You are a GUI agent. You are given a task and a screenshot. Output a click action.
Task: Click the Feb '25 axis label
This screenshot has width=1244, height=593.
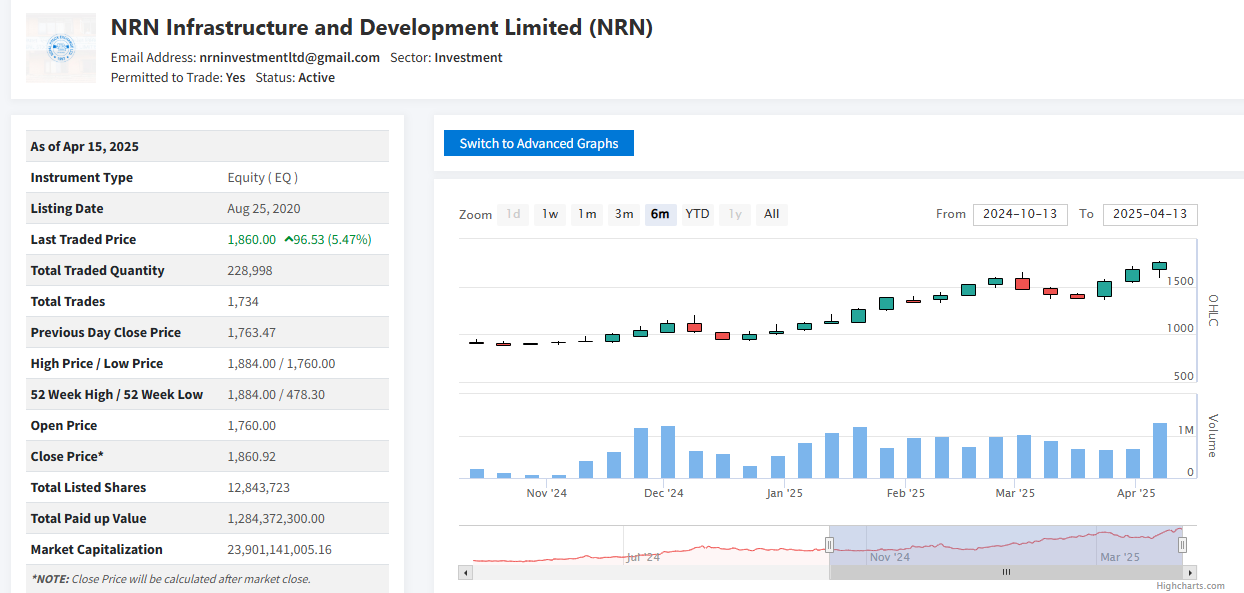click(905, 493)
